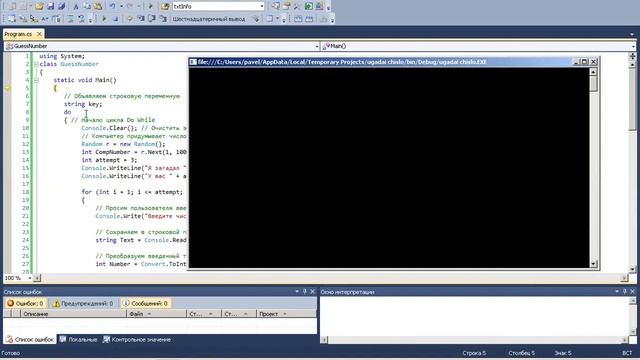This screenshot has width=640, height=360.
Task: Open the Окно интерпретации panel options arrow
Action: pos(617,291)
